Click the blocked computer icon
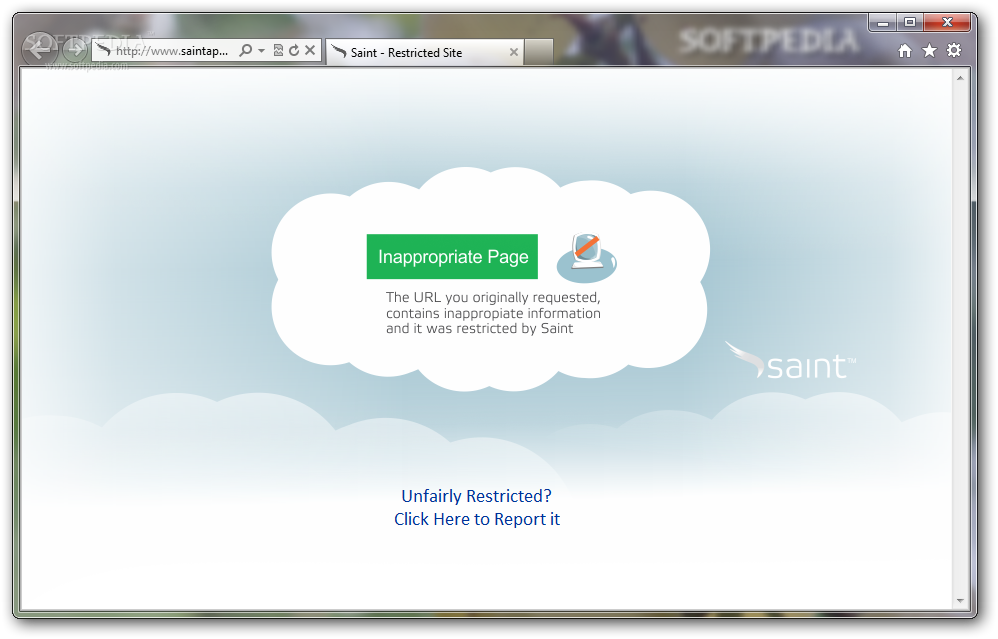Viewport: 998px width, 639px height. tap(587, 257)
